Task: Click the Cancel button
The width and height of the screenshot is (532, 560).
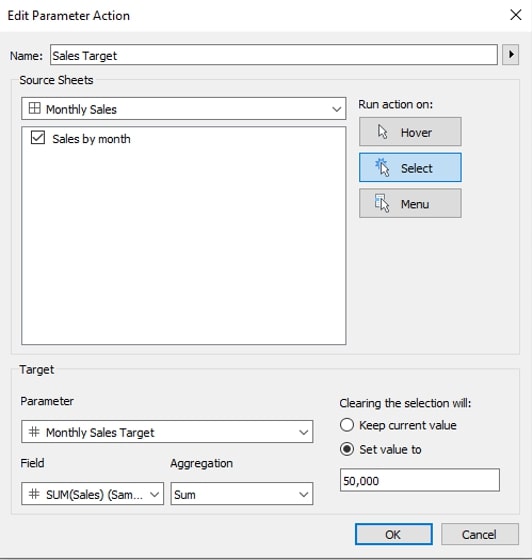Action: [x=480, y=534]
